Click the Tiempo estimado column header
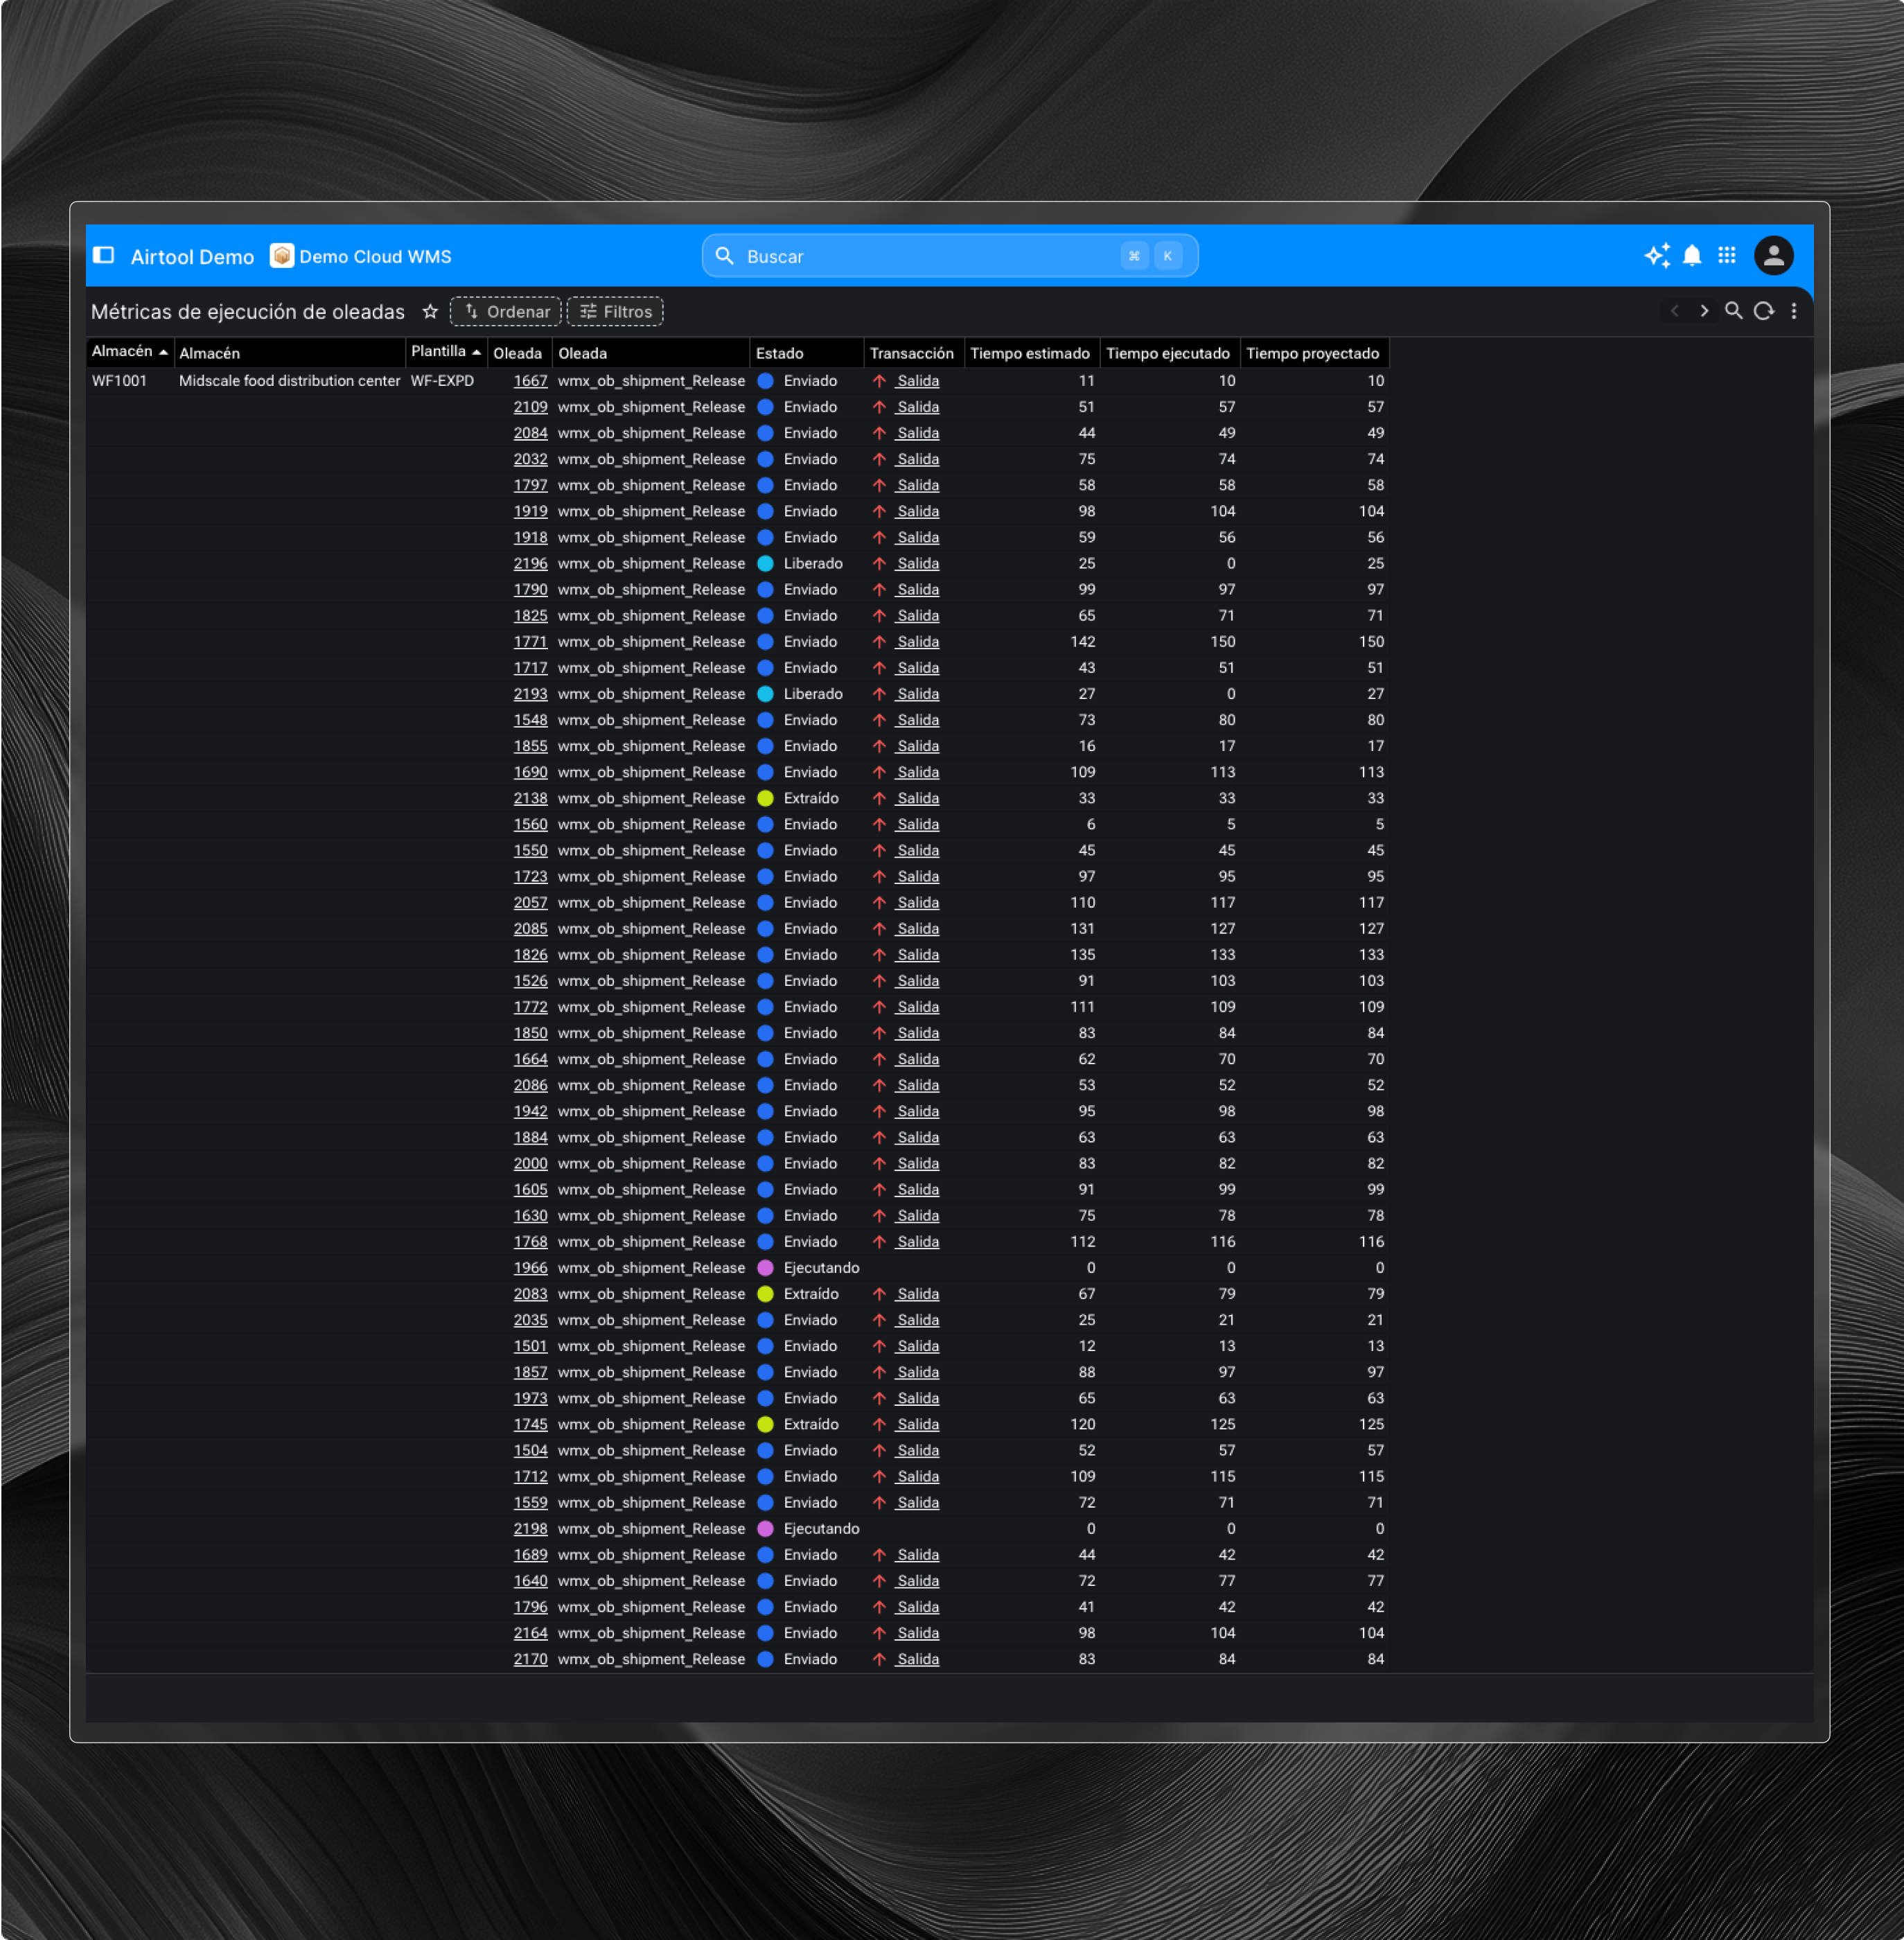This screenshot has width=1904, height=1940. (1029, 354)
